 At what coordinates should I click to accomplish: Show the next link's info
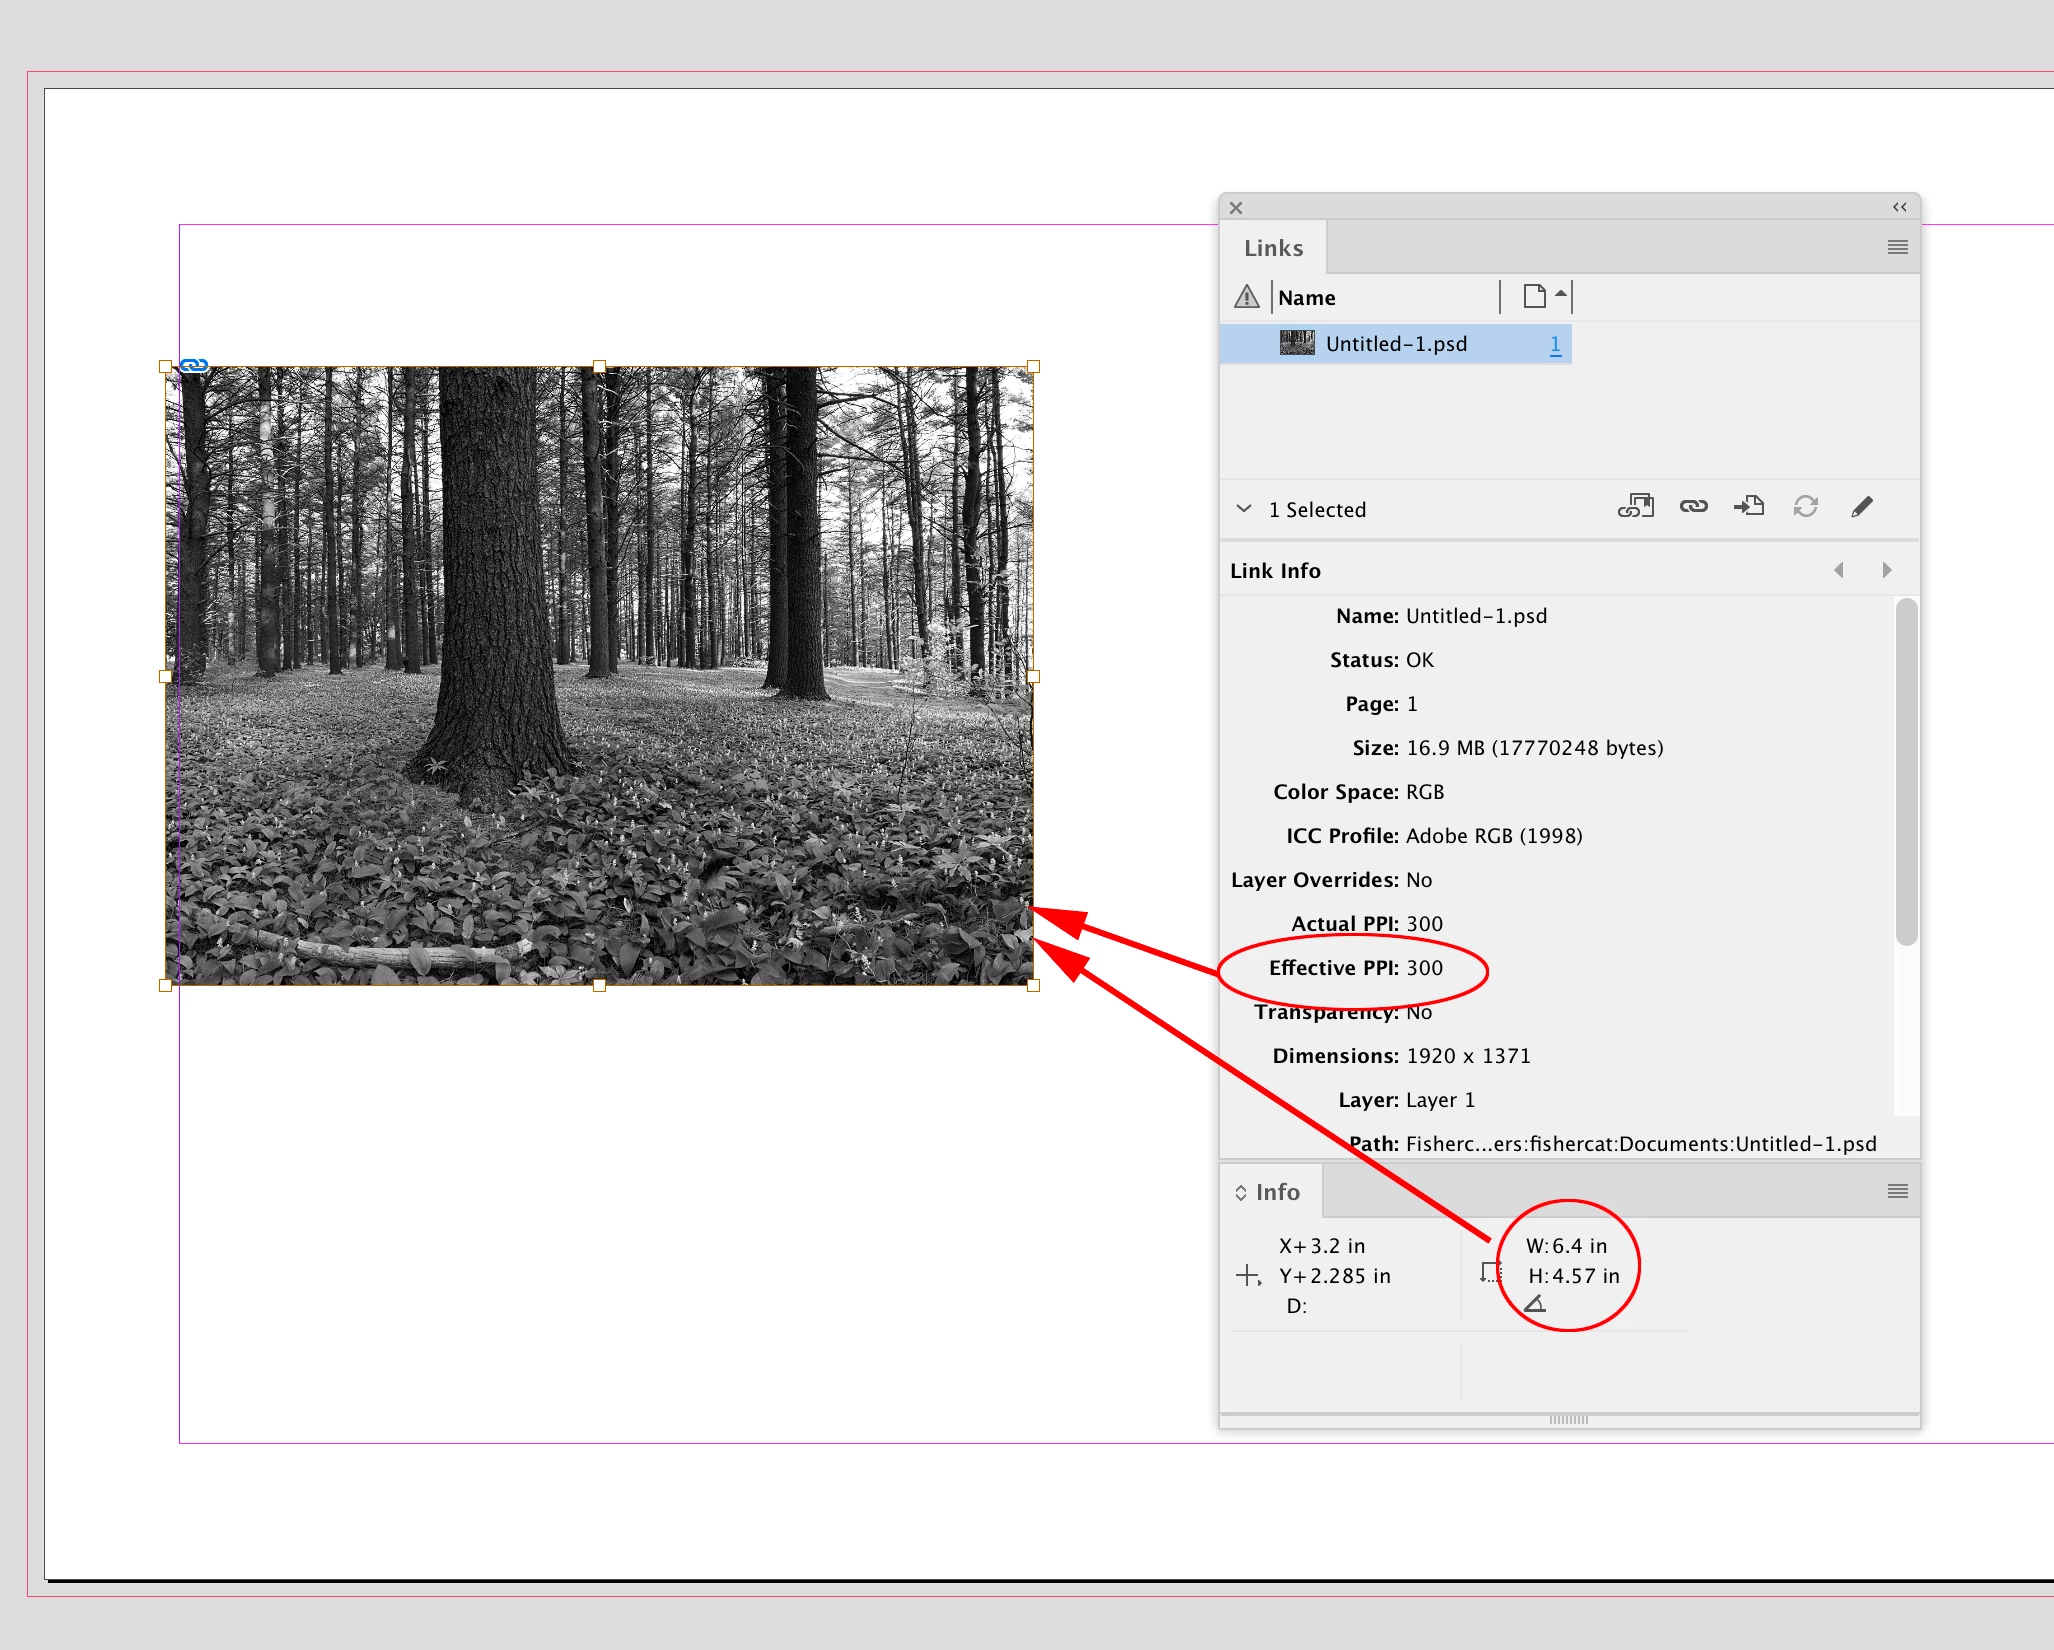(x=1886, y=570)
